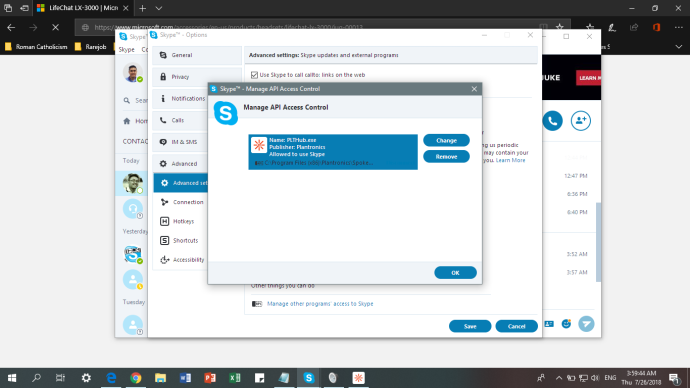Open taskbar search

pos(36,378)
